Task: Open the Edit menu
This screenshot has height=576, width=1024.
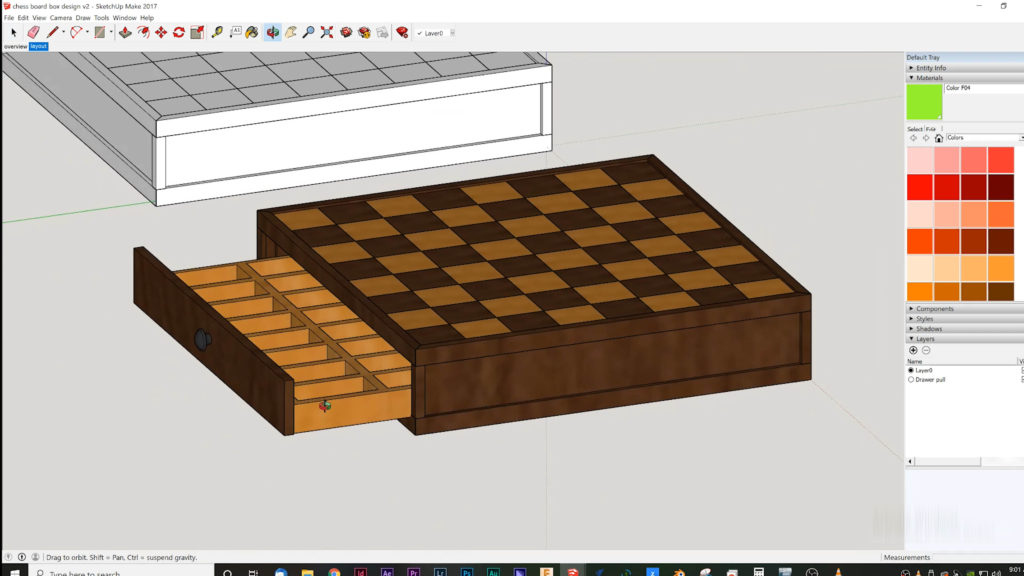Action: (x=23, y=18)
